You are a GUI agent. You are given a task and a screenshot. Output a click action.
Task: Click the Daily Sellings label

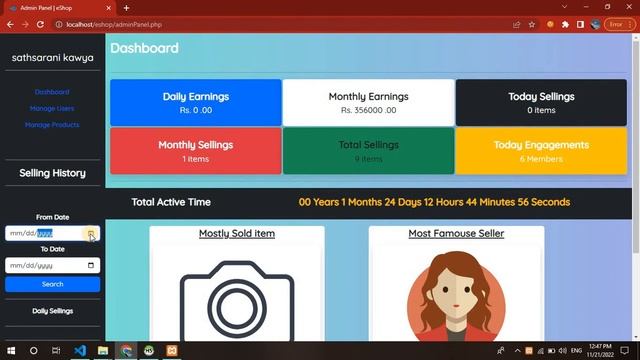pos(53,311)
